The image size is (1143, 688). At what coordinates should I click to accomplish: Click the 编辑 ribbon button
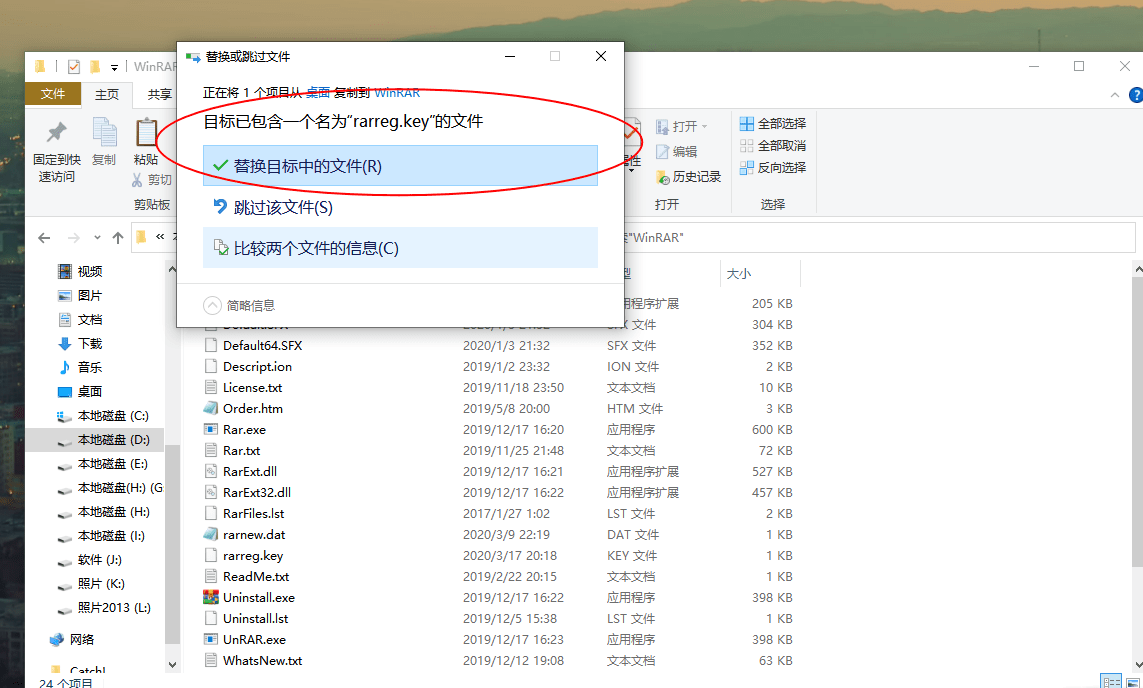click(676, 152)
